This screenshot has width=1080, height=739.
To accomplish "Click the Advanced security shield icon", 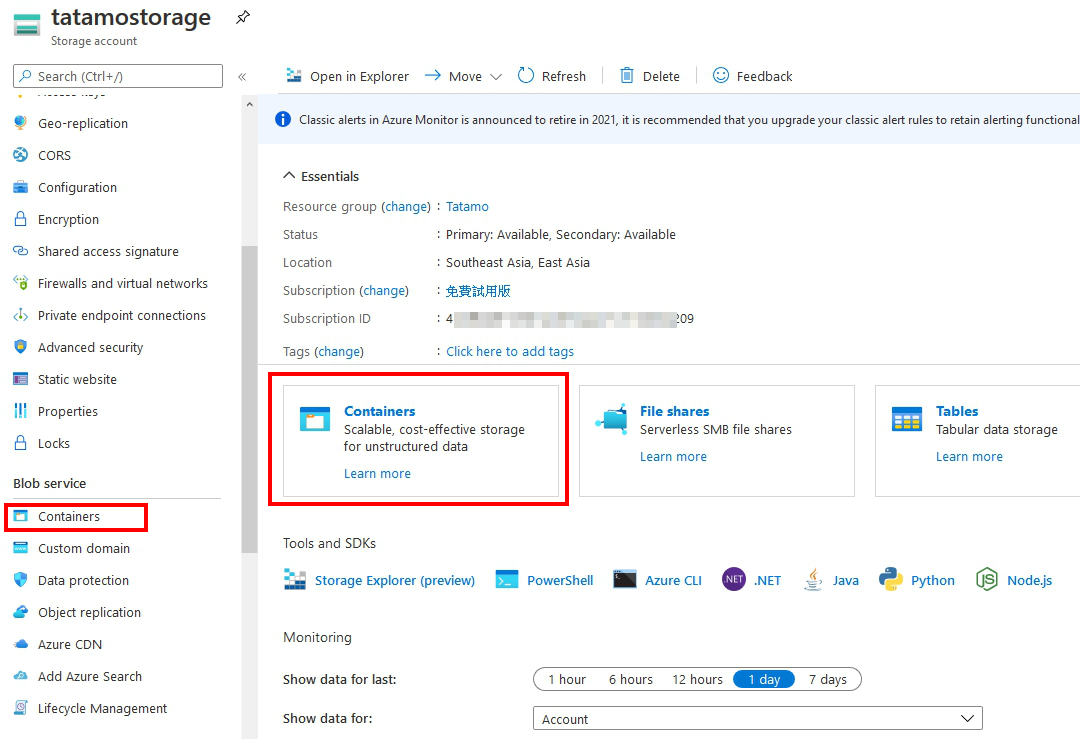I will click(x=21, y=347).
